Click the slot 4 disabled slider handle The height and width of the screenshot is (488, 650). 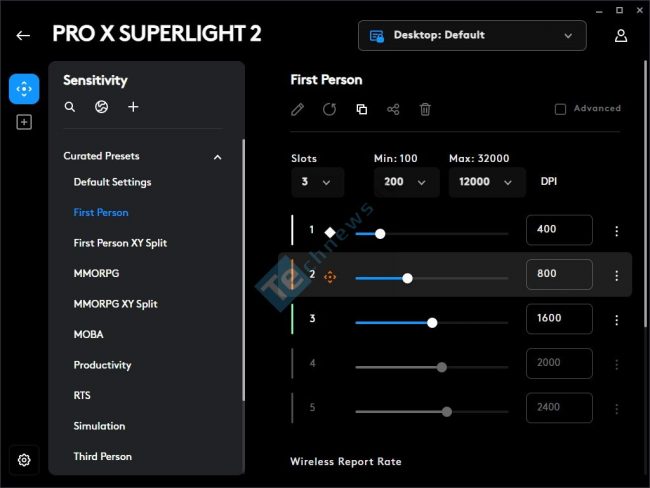442,367
